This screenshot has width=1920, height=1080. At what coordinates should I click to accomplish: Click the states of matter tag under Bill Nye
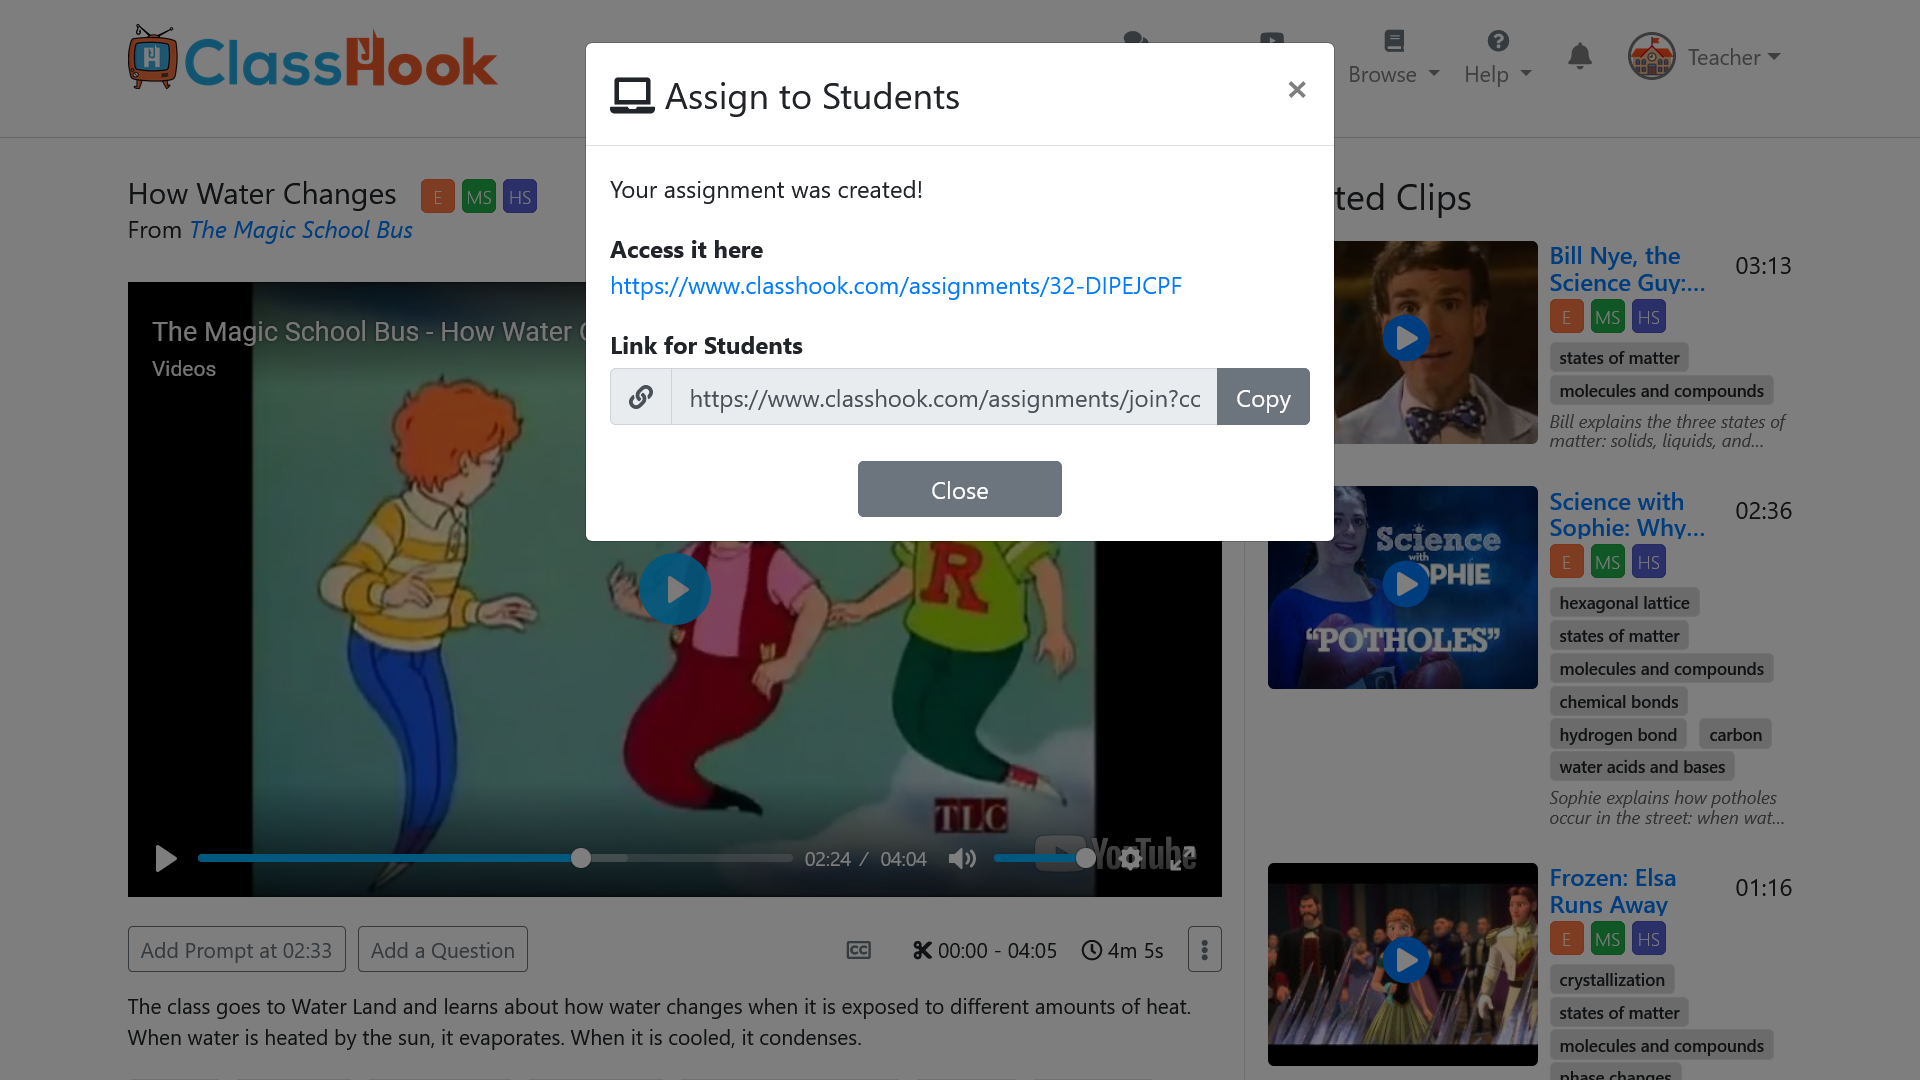pyautogui.click(x=1619, y=358)
